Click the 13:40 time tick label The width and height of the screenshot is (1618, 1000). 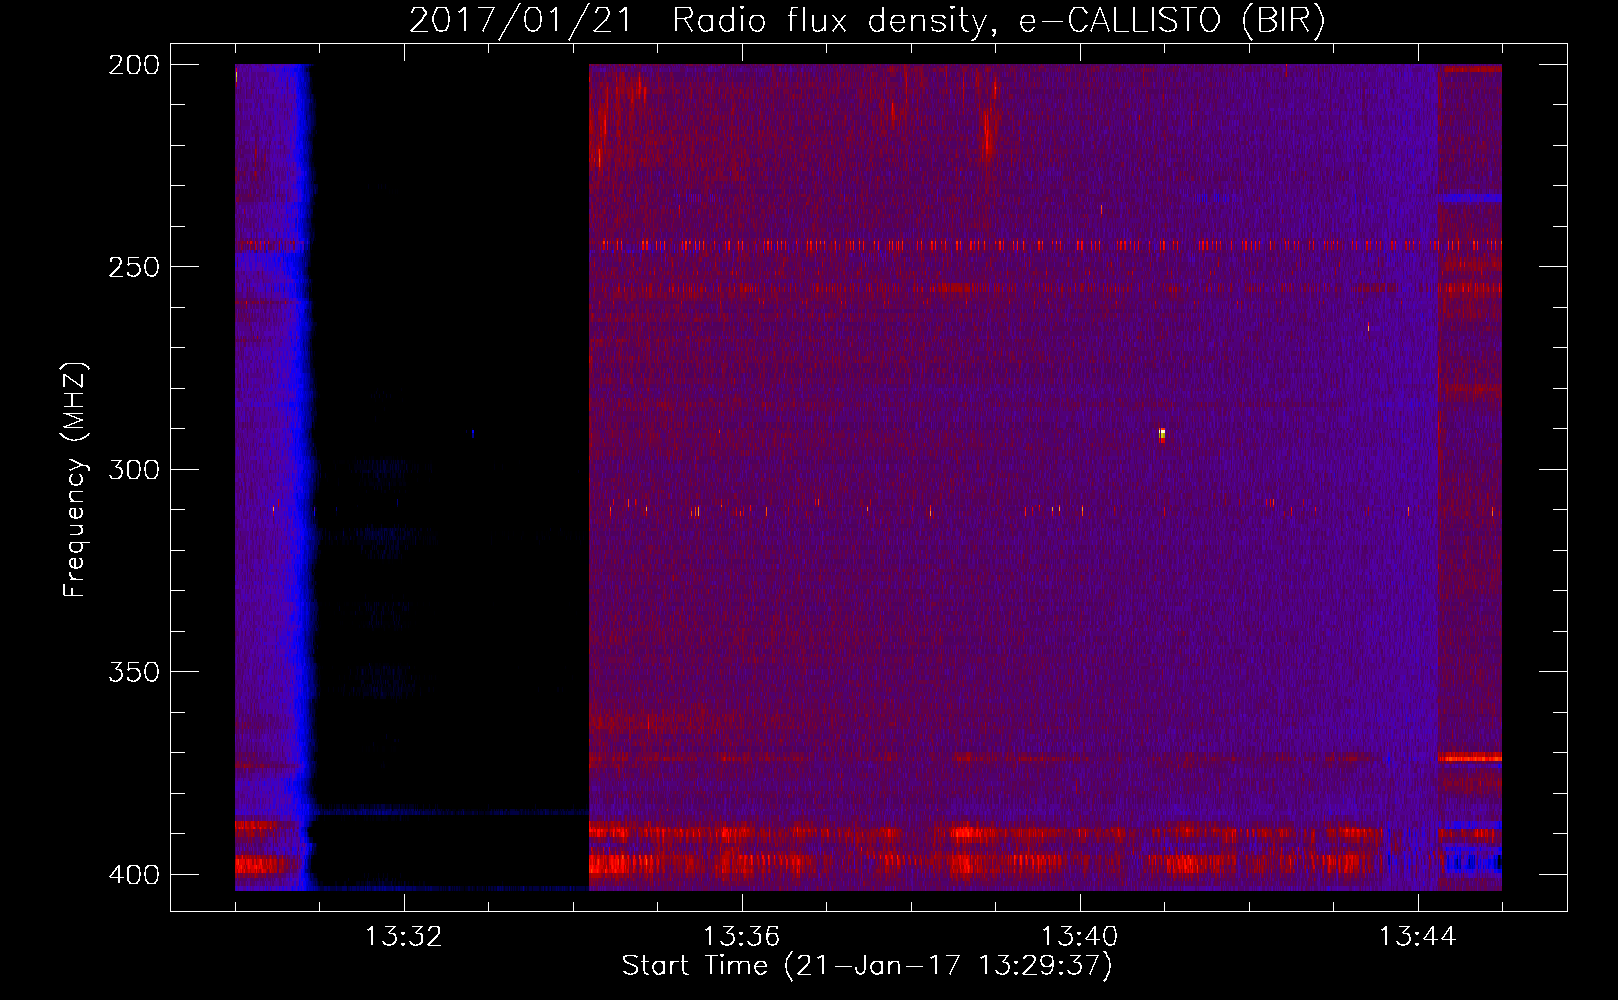1079,937
